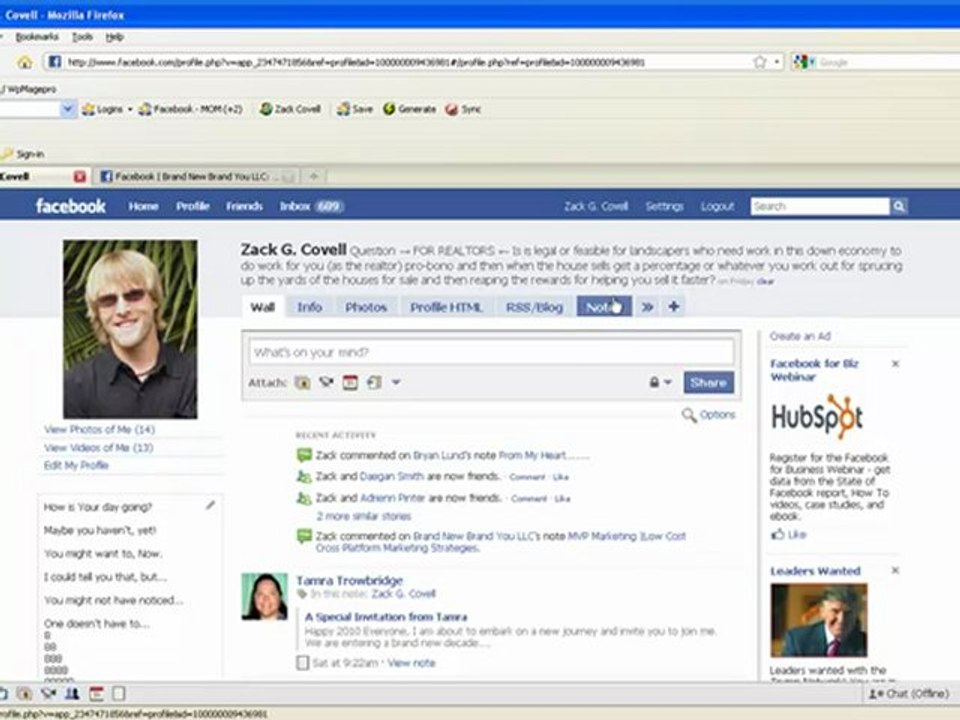Open a new browser tab with plus button
This screenshot has height=720, width=960.
[313, 176]
